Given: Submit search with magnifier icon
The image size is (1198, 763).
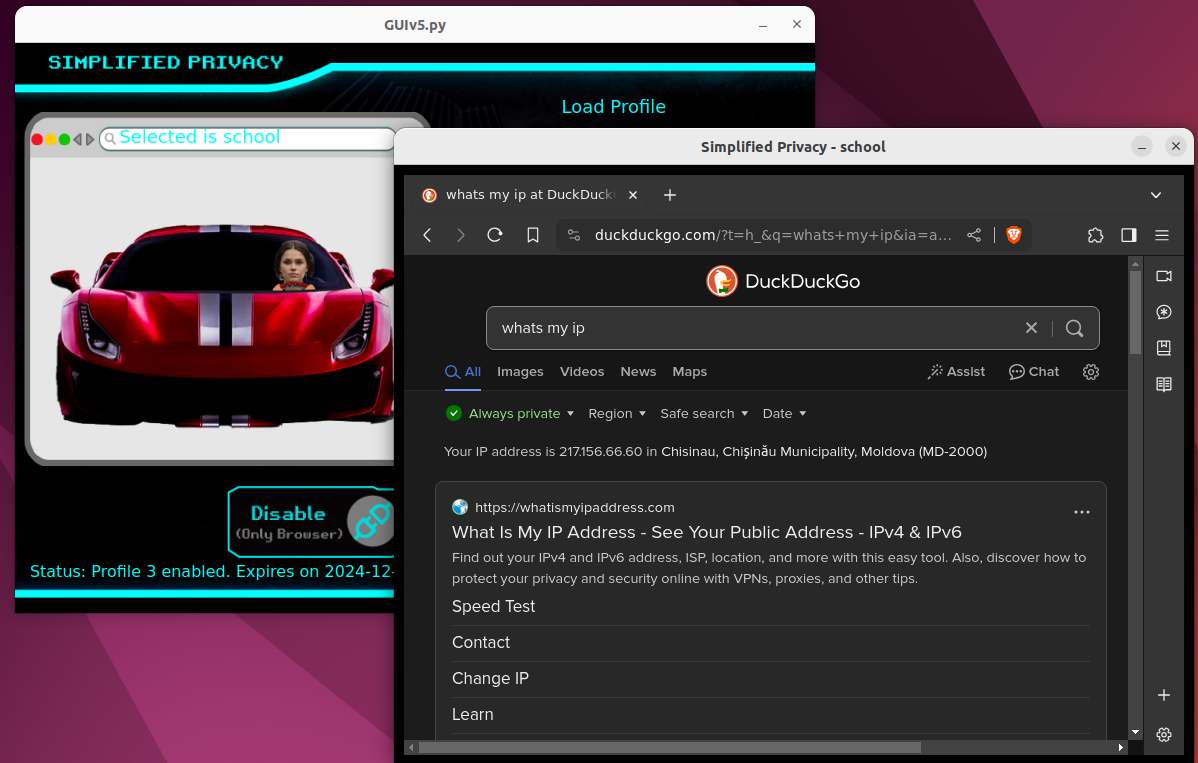Looking at the screenshot, I should [x=1075, y=328].
